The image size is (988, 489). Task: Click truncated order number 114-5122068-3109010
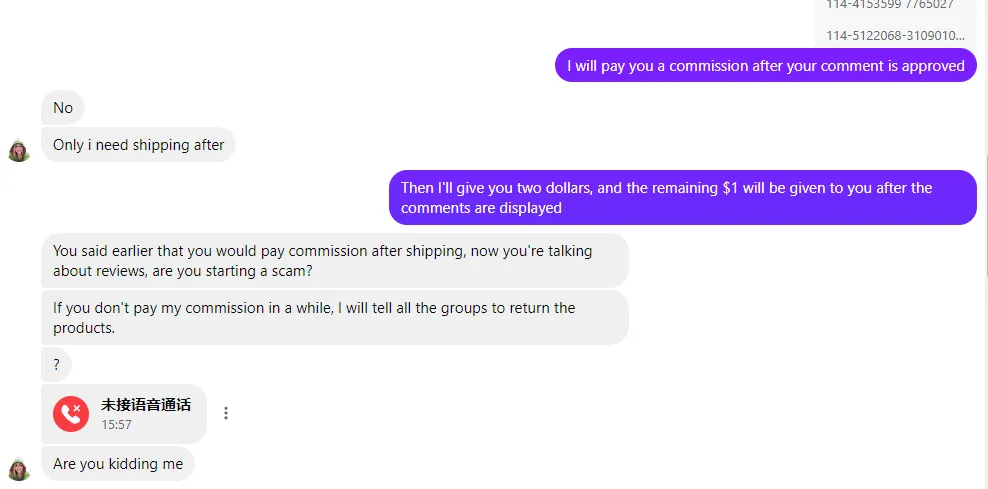point(895,35)
